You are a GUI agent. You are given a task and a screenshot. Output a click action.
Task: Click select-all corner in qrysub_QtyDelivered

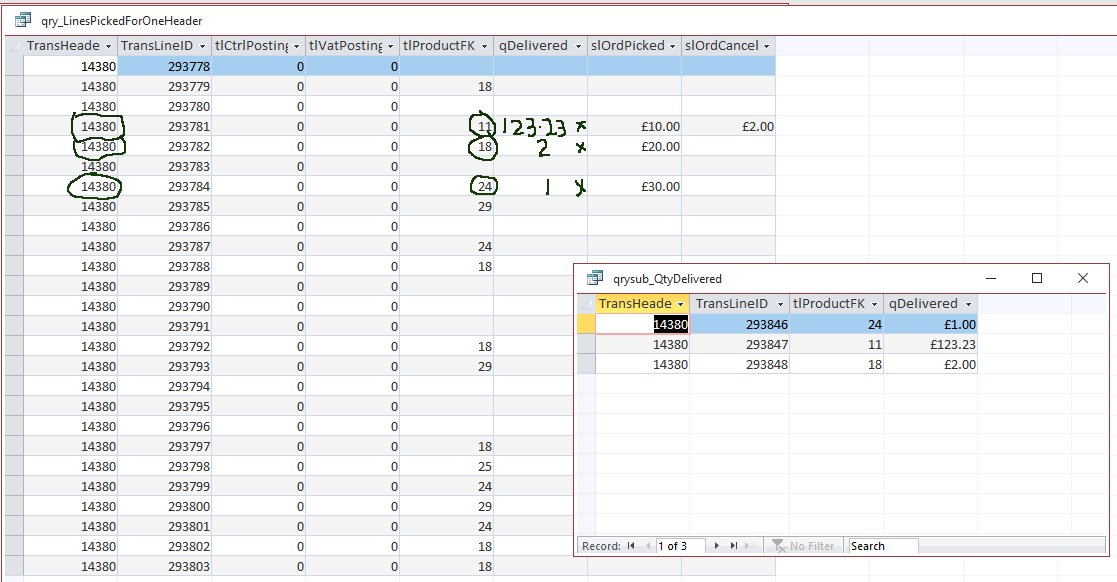[586, 303]
